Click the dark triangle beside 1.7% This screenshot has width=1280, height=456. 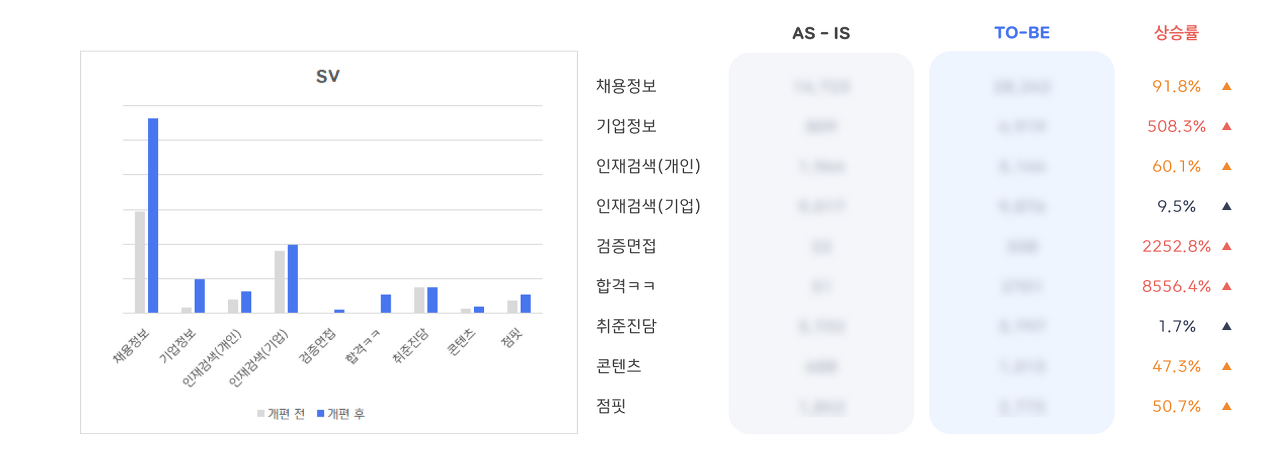[1226, 326]
